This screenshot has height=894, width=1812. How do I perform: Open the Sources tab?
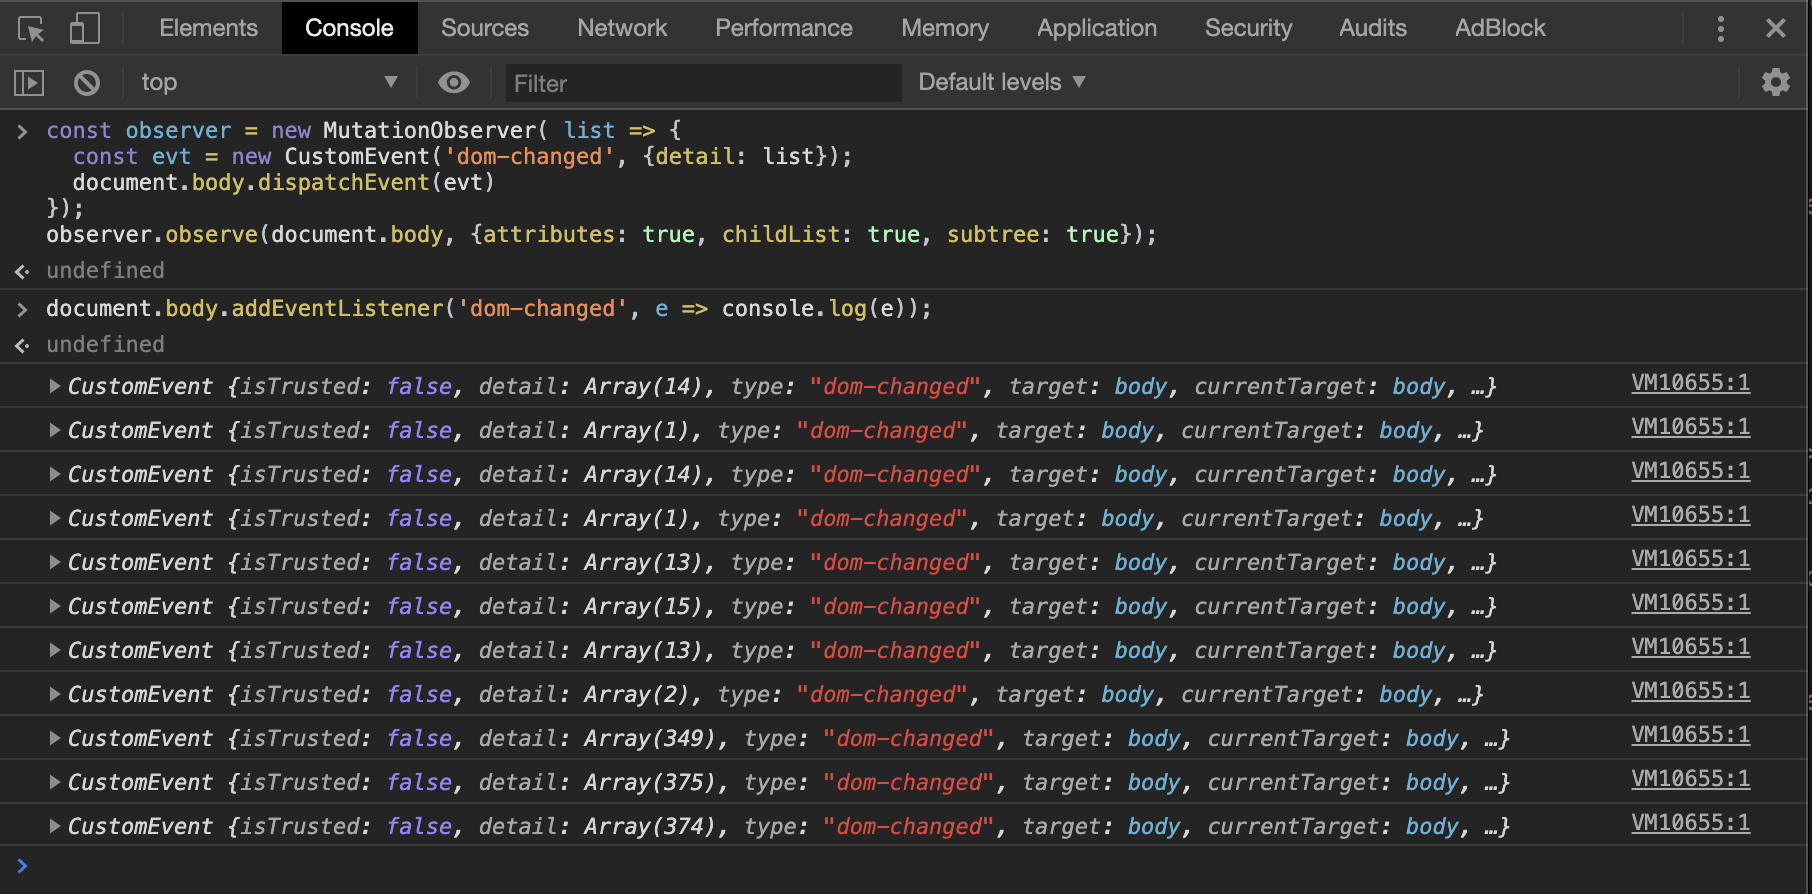coord(485,28)
